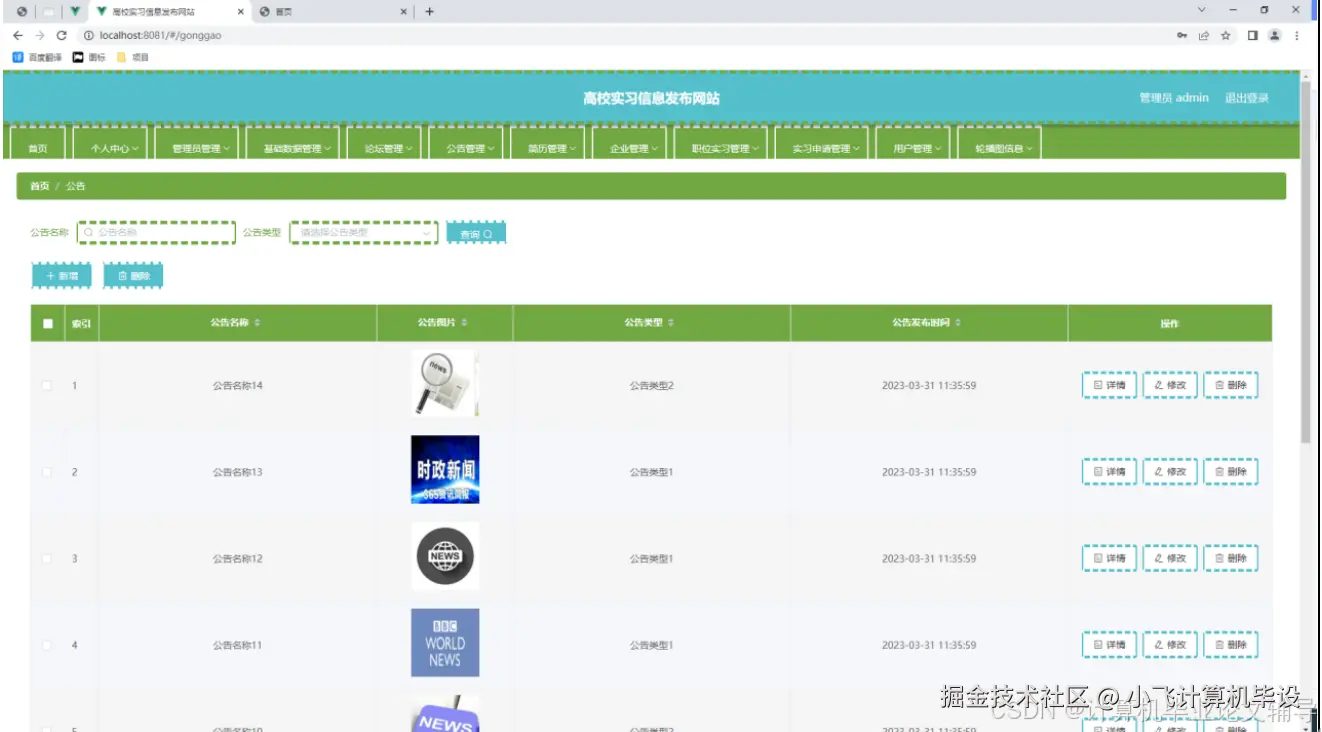Close the 首页 browser tab
The image size is (1322, 732).
tap(404, 12)
